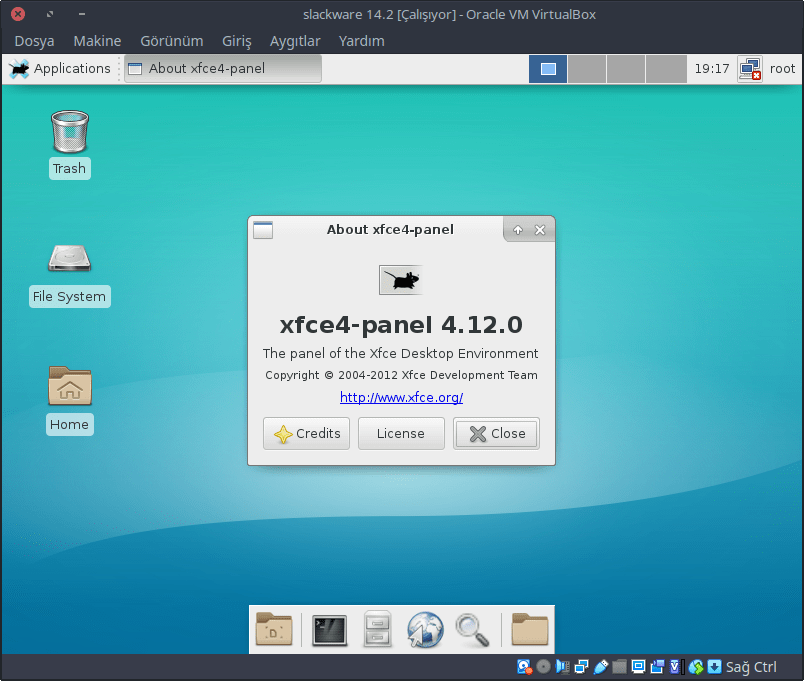
Task: Close the VirtualBox window with red button
Action: tap(18, 14)
